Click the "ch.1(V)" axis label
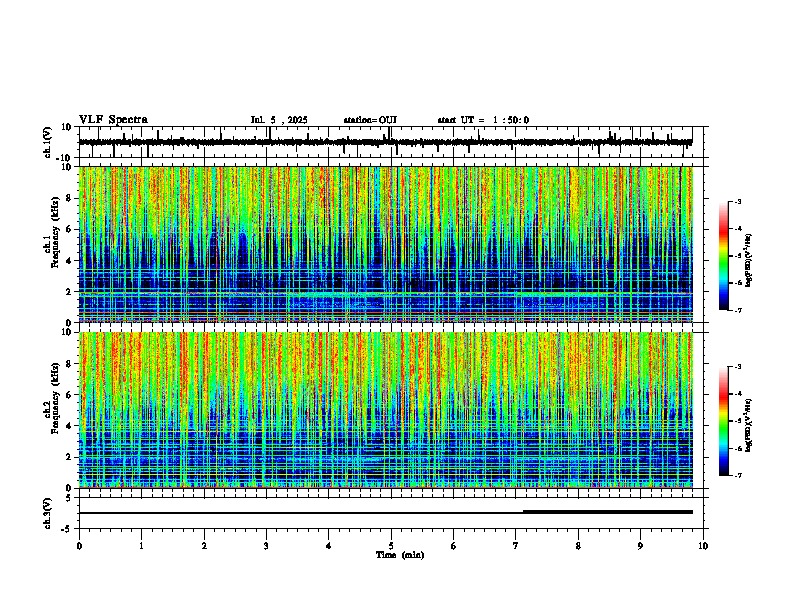 48,142
